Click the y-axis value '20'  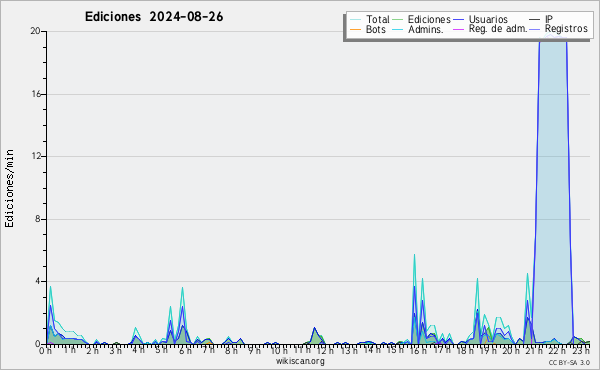tap(35, 31)
